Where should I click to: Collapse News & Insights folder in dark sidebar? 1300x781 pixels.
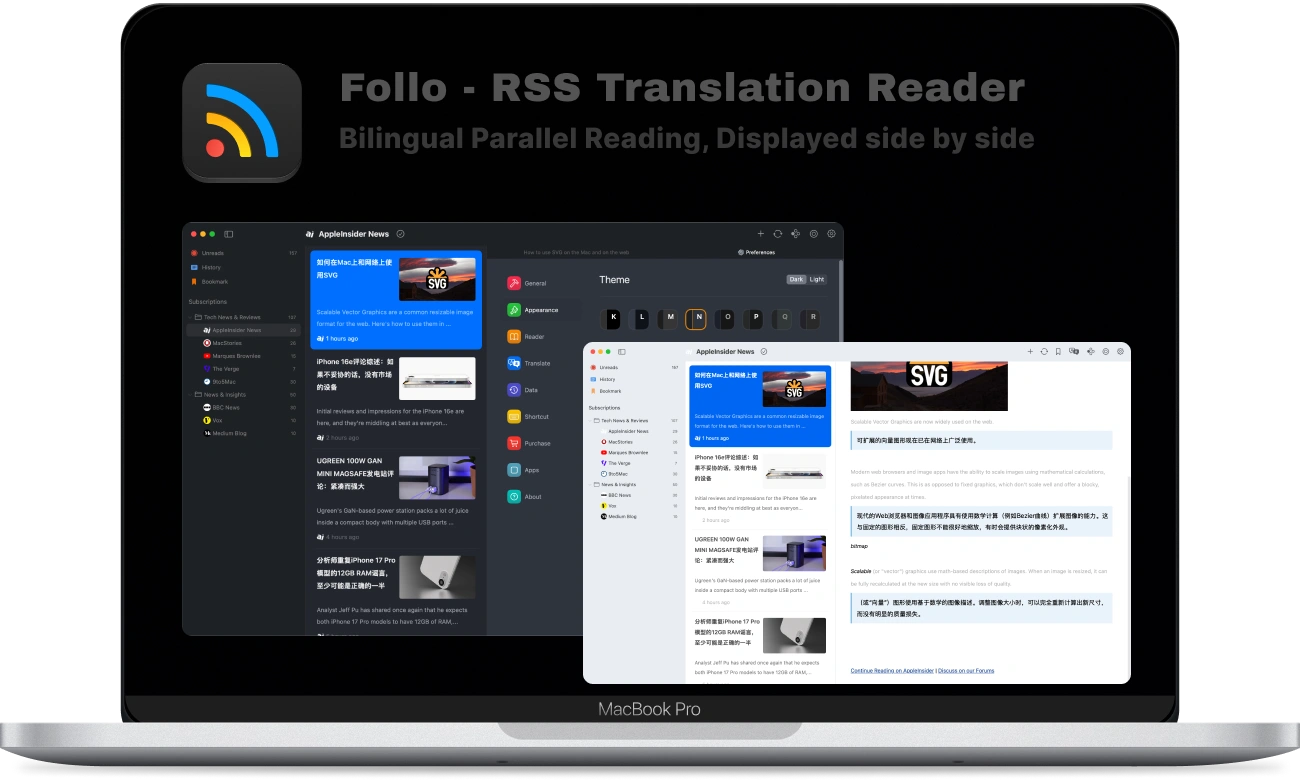tap(190, 395)
